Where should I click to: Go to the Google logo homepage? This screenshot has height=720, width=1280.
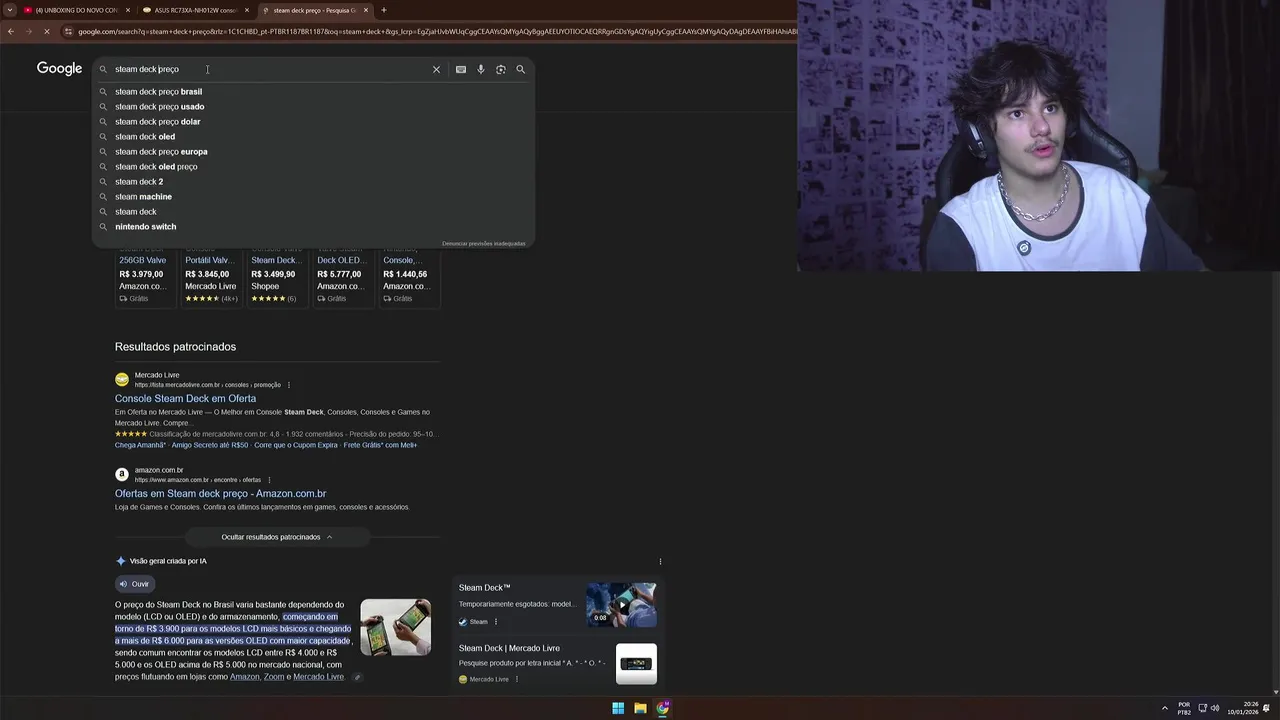(60, 68)
